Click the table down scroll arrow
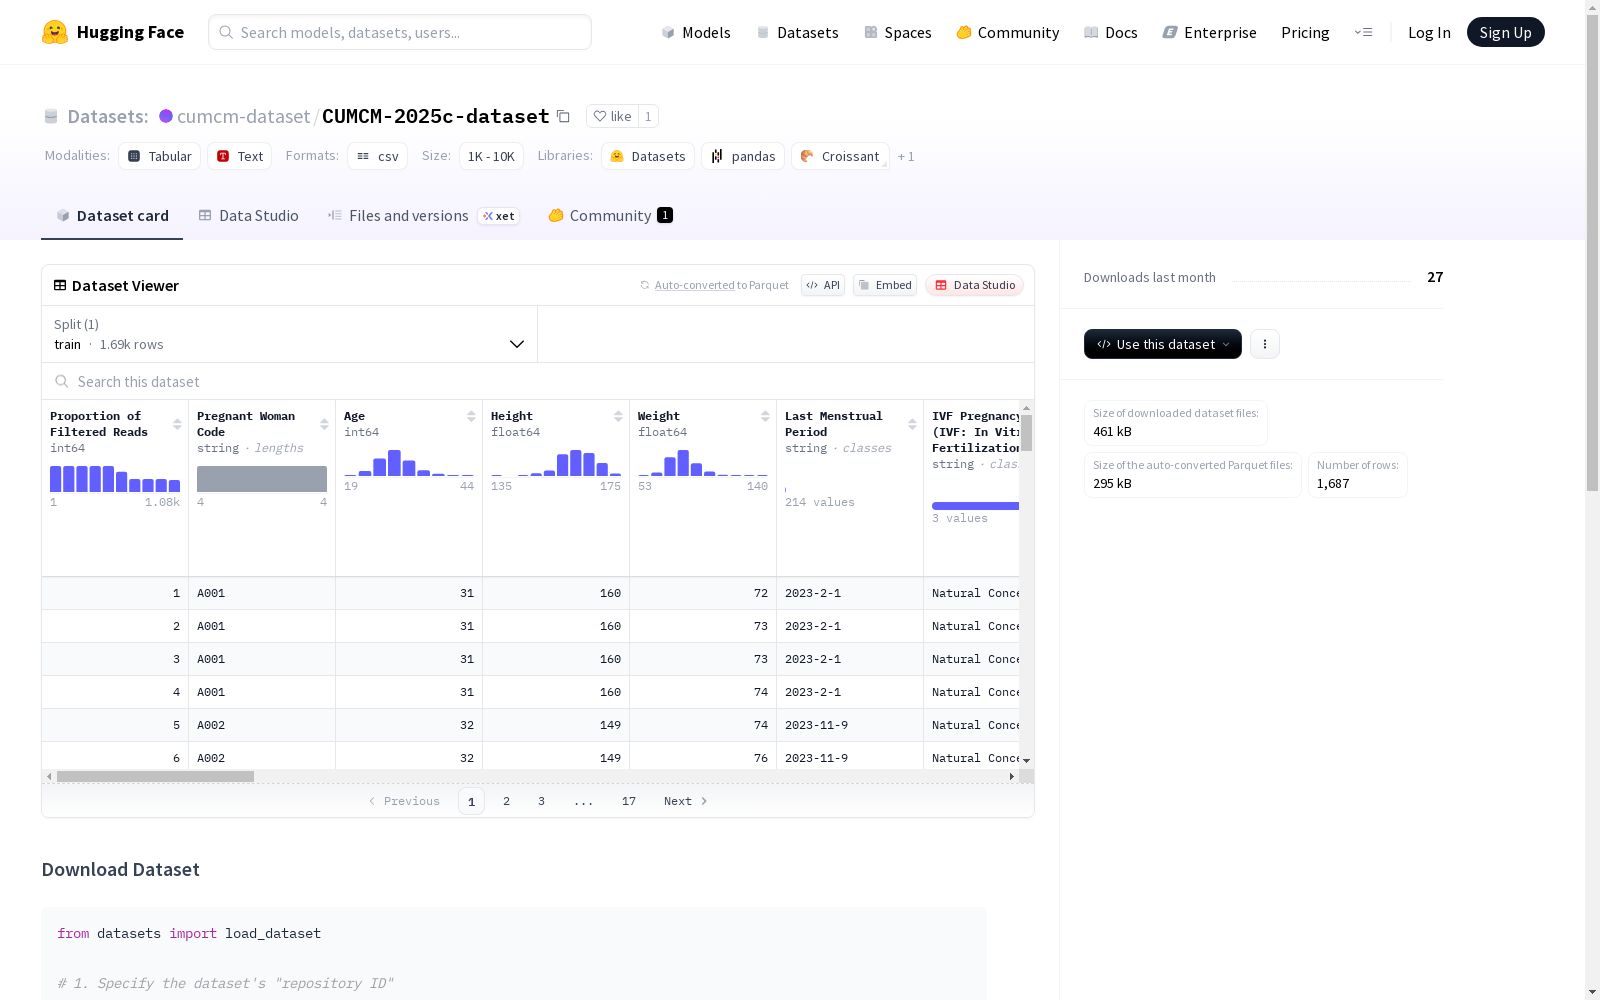 pos(1026,761)
